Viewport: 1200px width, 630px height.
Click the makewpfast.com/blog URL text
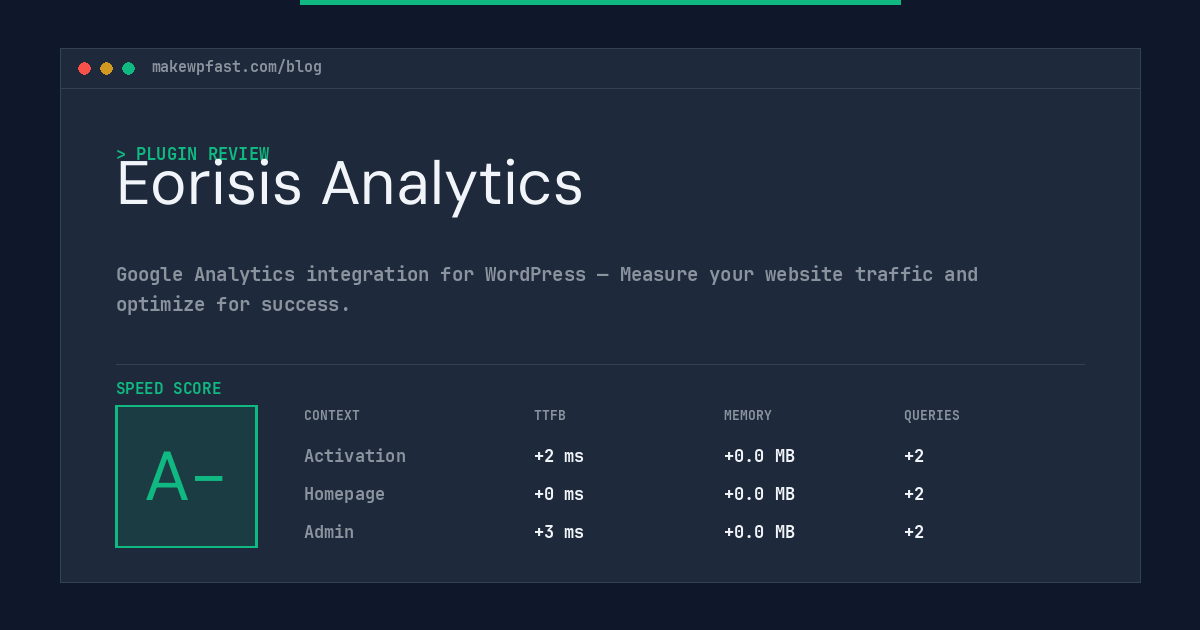[237, 67]
